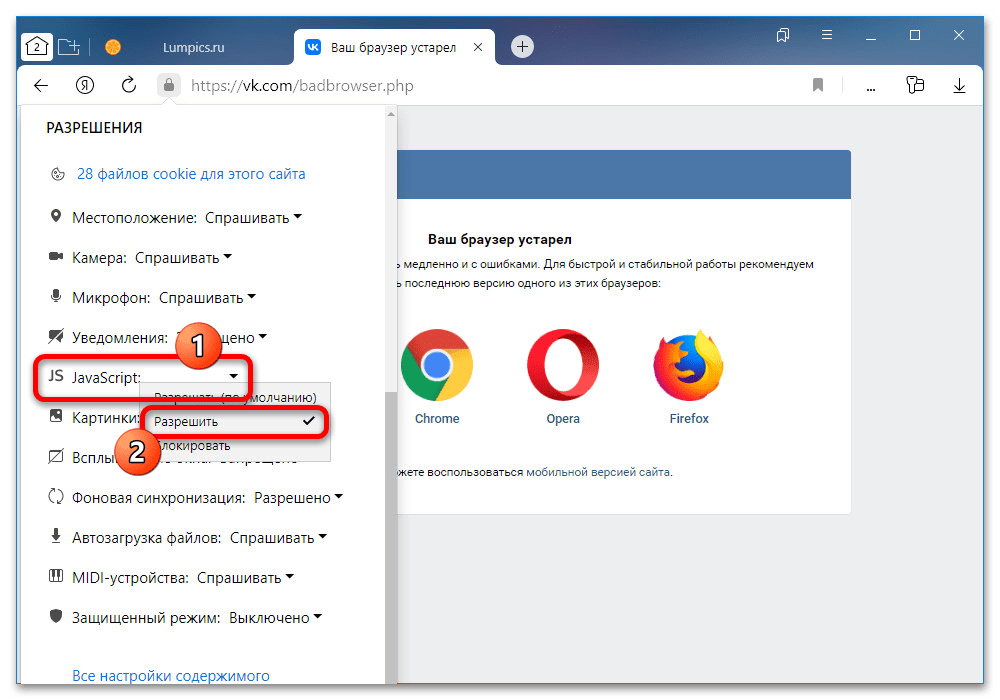The height and width of the screenshot is (700, 1000).
Task: Open 'Все настройки содержимого' link
Action: pyautogui.click(x=171, y=676)
